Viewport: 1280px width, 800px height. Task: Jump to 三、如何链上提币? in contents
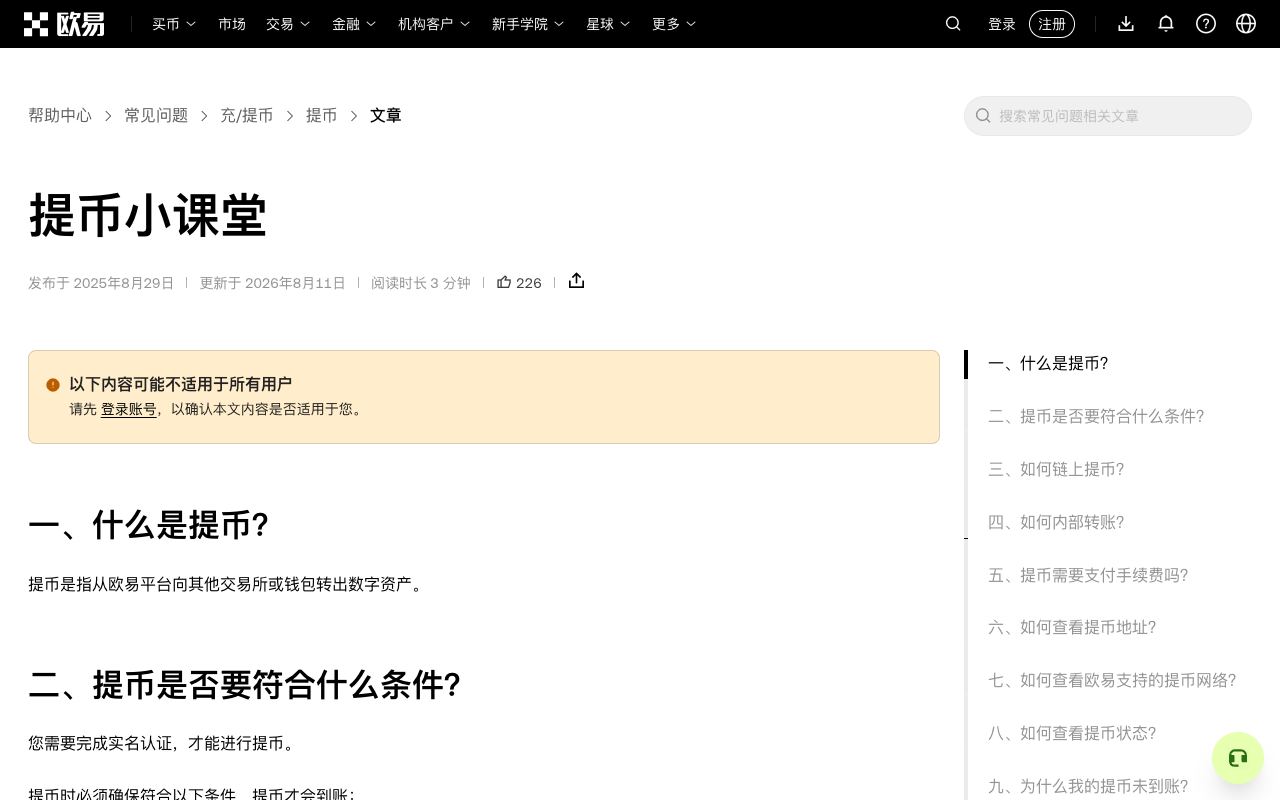tap(1056, 470)
